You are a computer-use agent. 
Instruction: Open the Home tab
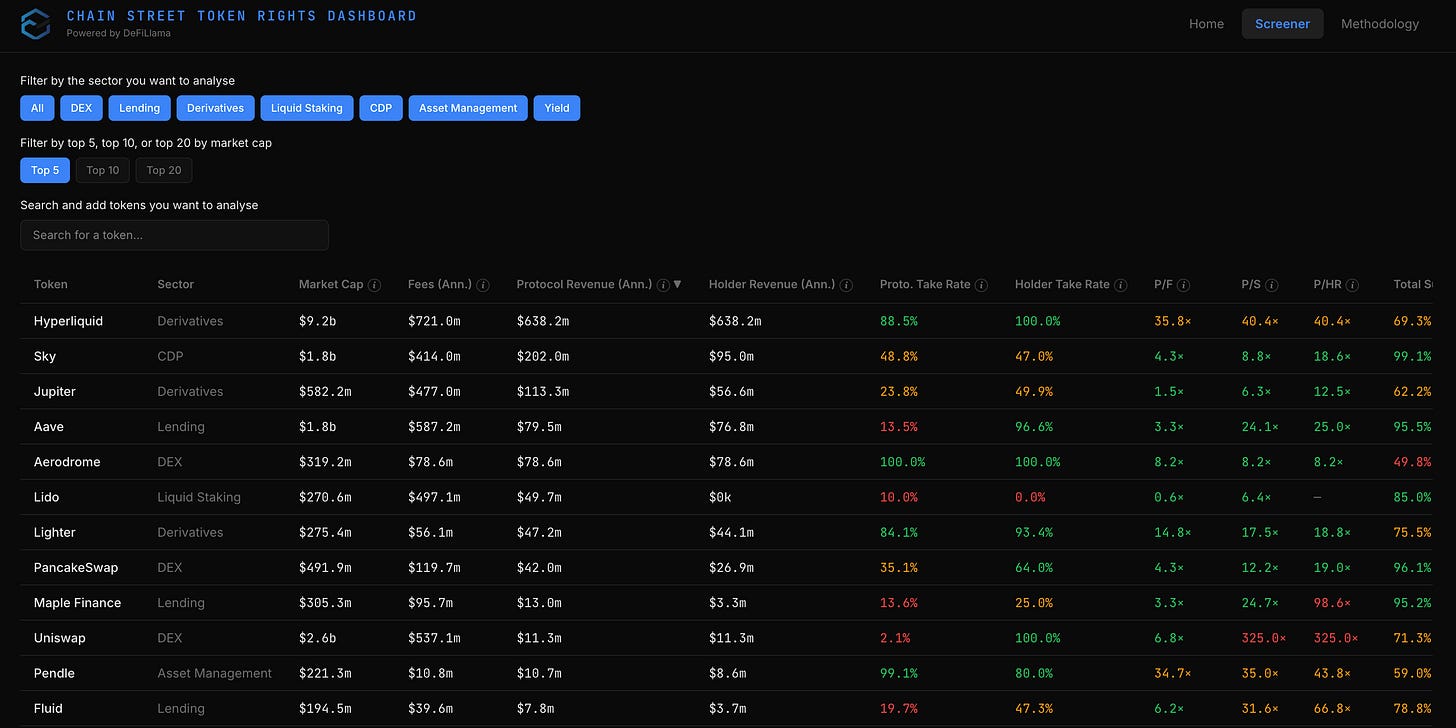[x=1206, y=24]
